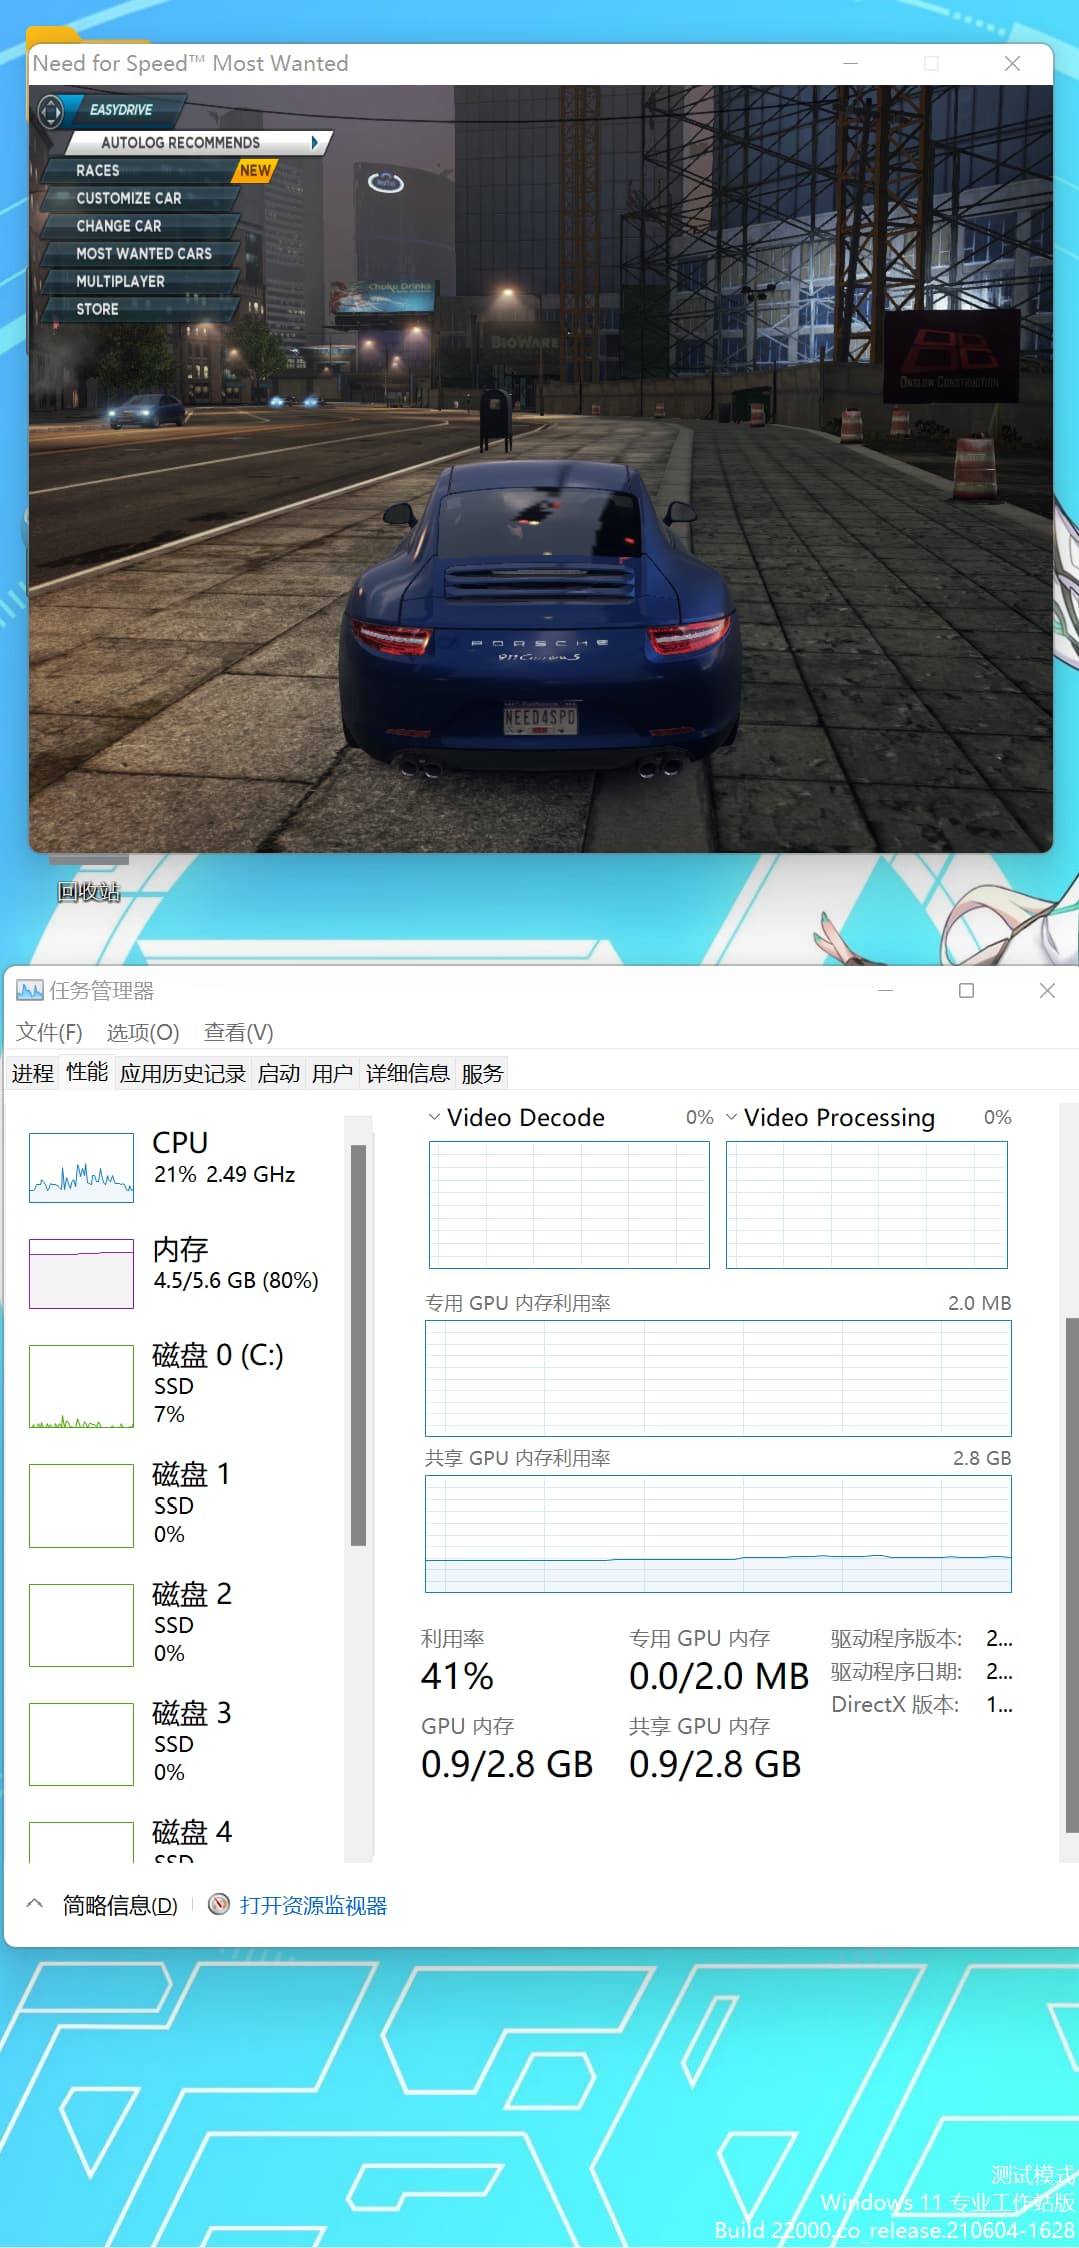Minimize the Need for Speed window
This screenshot has height=2248, width=1079.
pyautogui.click(x=850, y=63)
